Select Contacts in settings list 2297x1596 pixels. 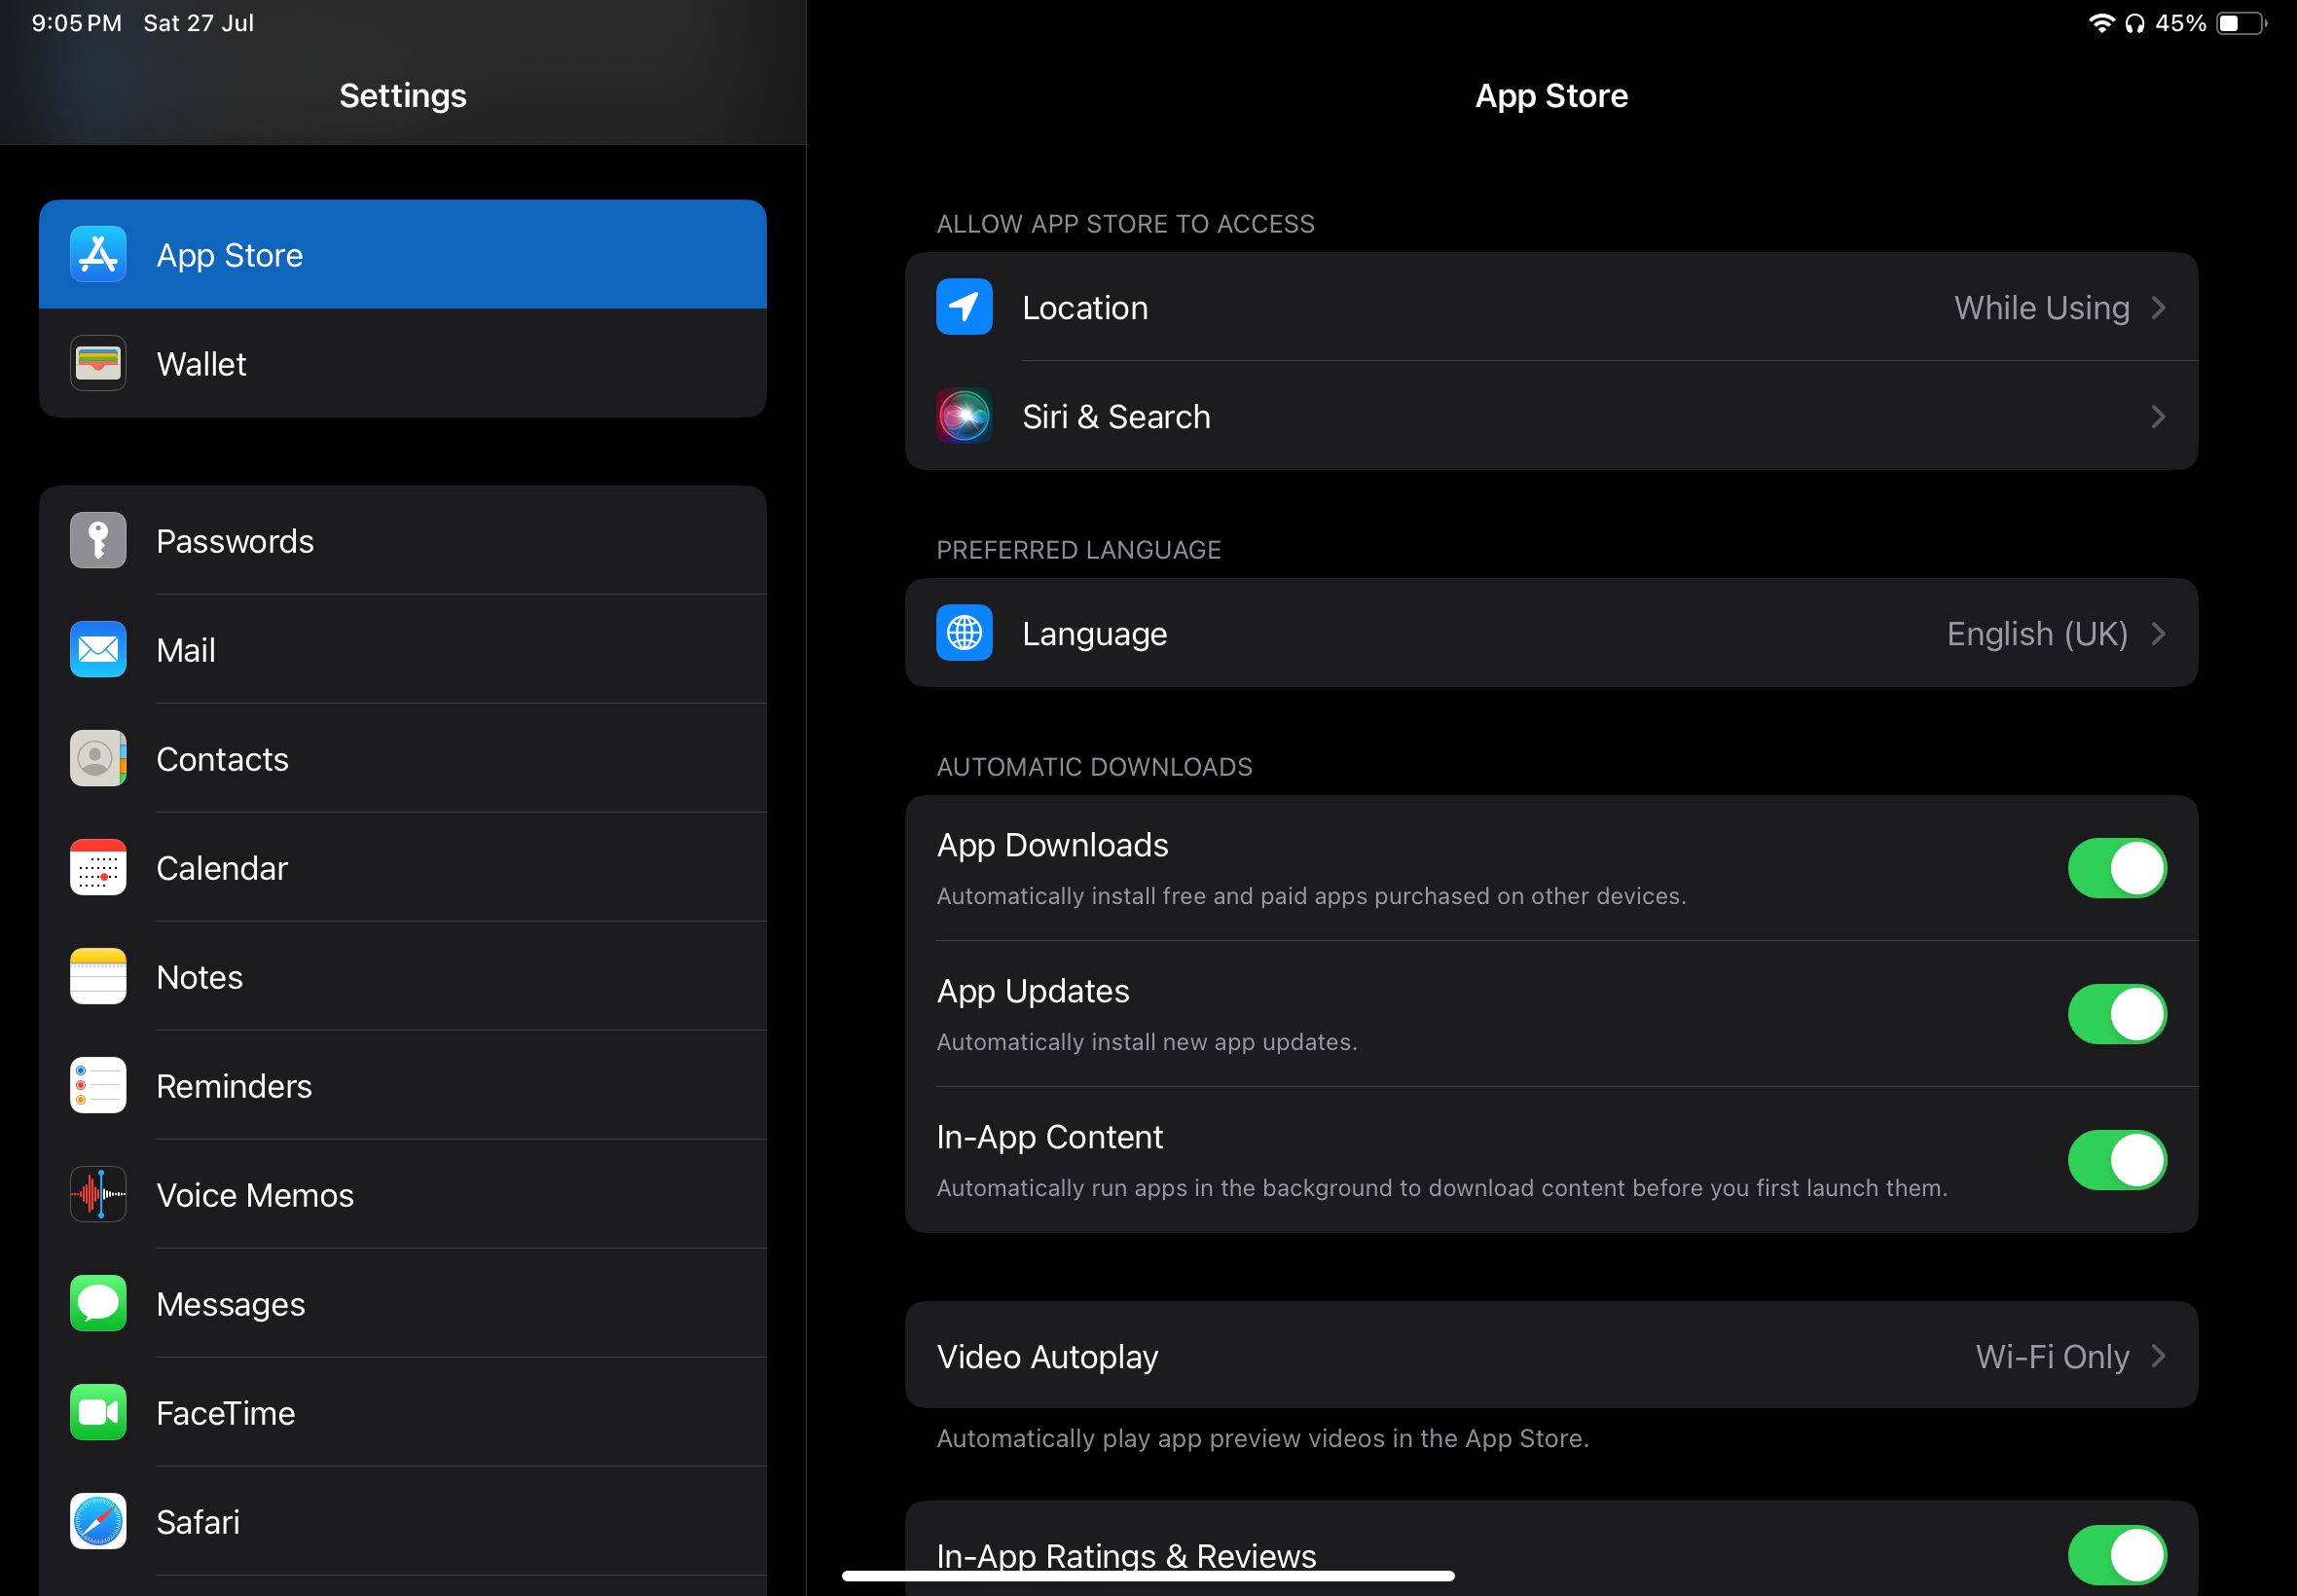401,759
